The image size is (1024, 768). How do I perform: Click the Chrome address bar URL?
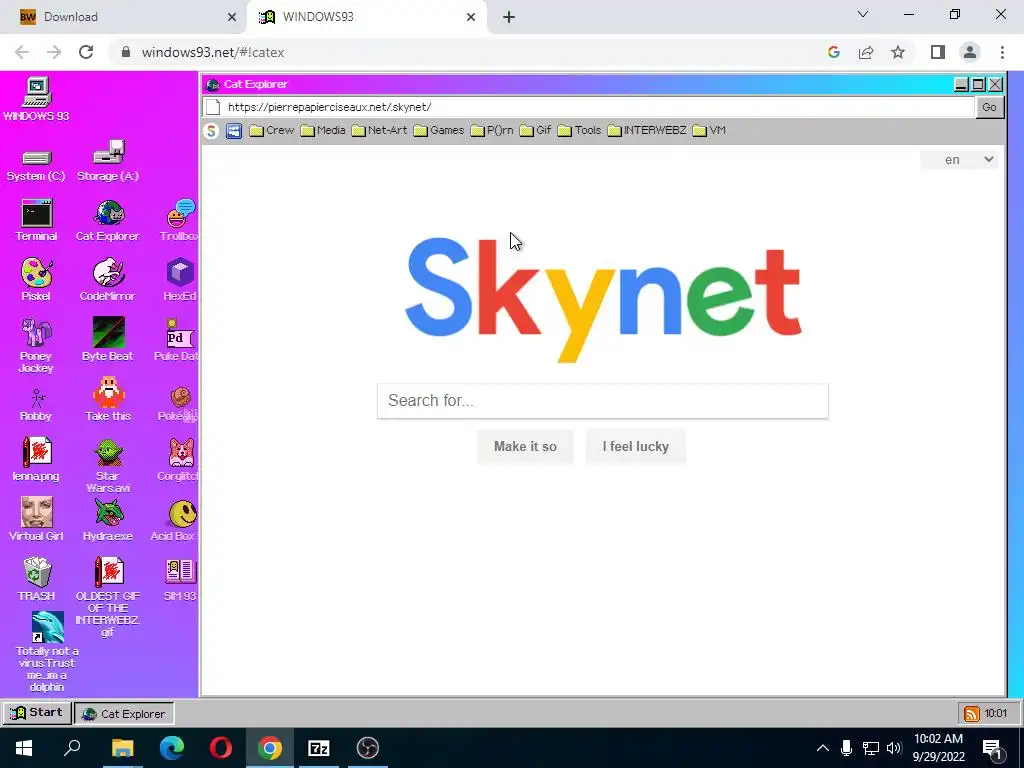point(213,52)
